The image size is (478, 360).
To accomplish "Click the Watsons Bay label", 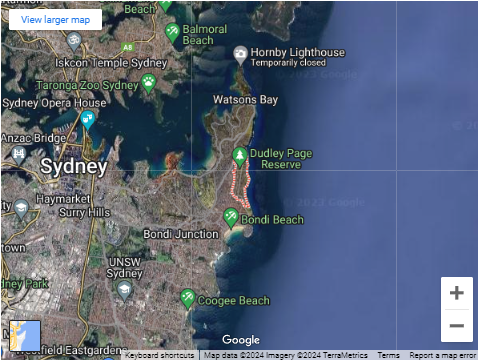I will pyautogui.click(x=245, y=100).
